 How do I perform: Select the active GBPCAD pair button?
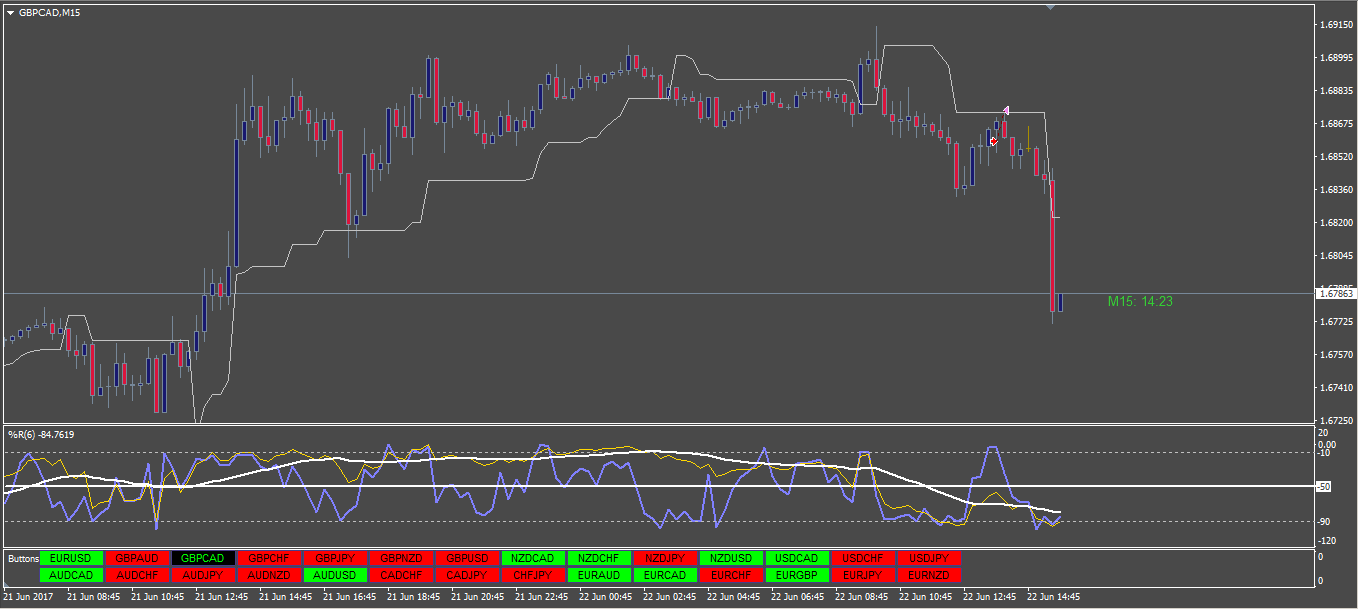[x=203, y=558]
